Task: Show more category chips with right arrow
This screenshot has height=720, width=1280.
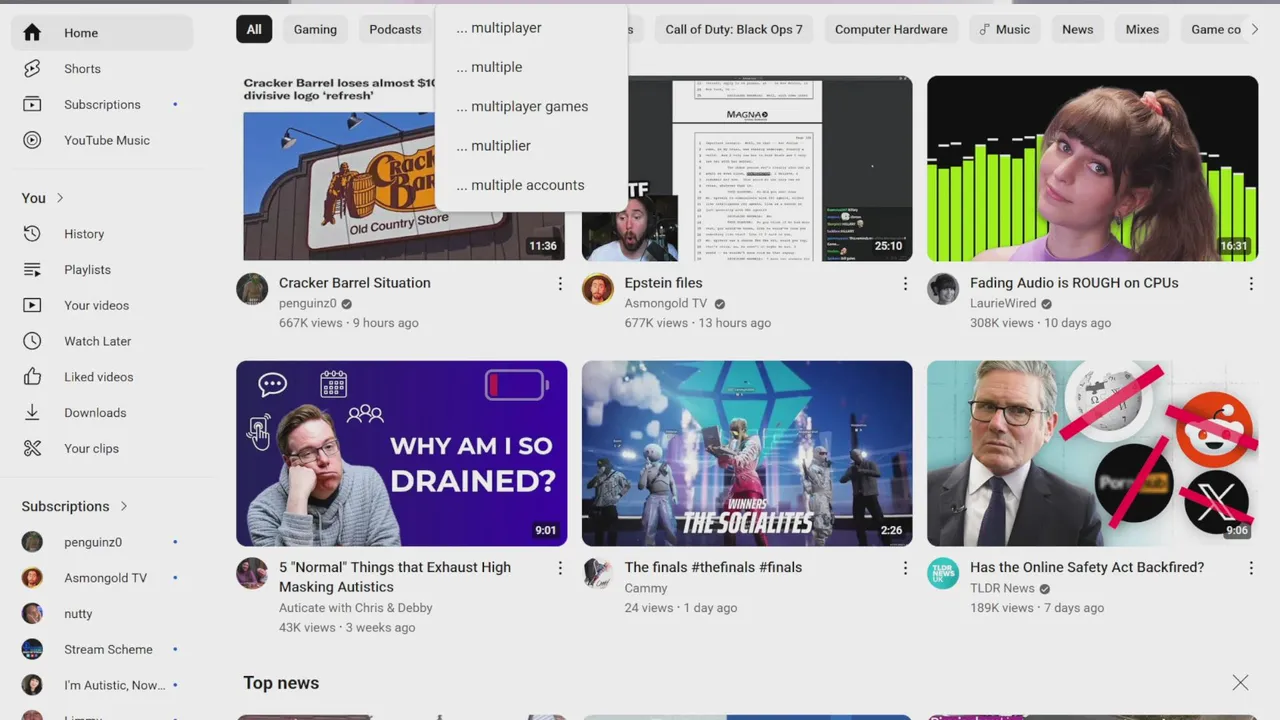Action: [x=1255, y=29]
